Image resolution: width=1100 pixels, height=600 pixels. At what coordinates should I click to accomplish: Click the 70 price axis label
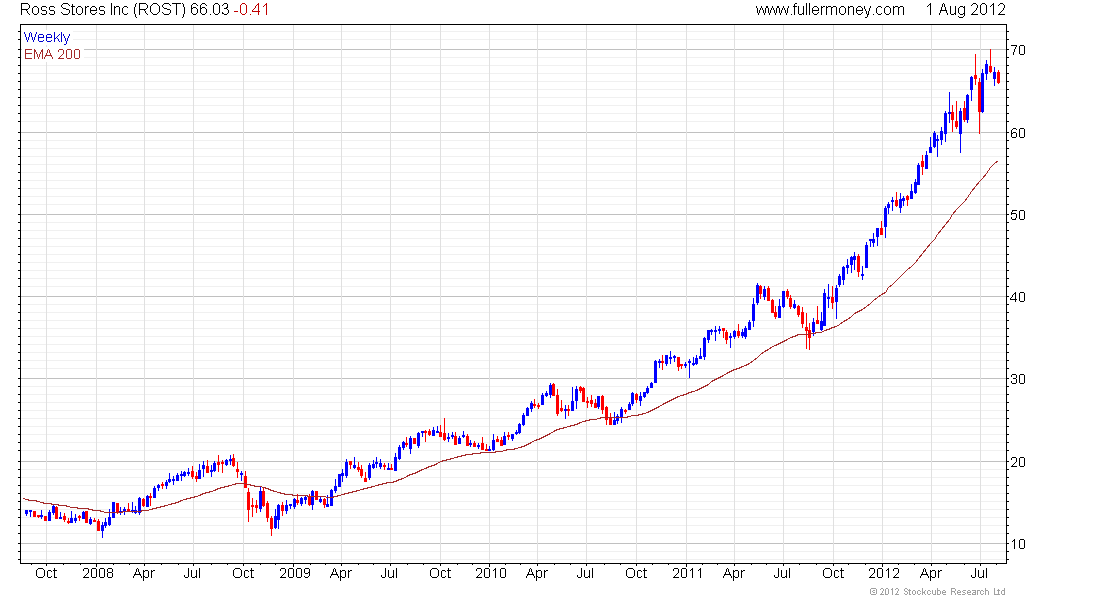1017,51
